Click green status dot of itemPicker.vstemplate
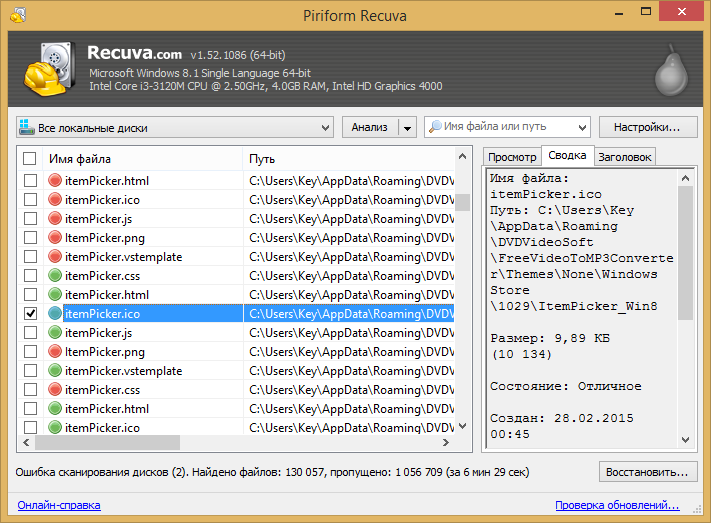Screen dimensions: 711x523 click(55, 371)
